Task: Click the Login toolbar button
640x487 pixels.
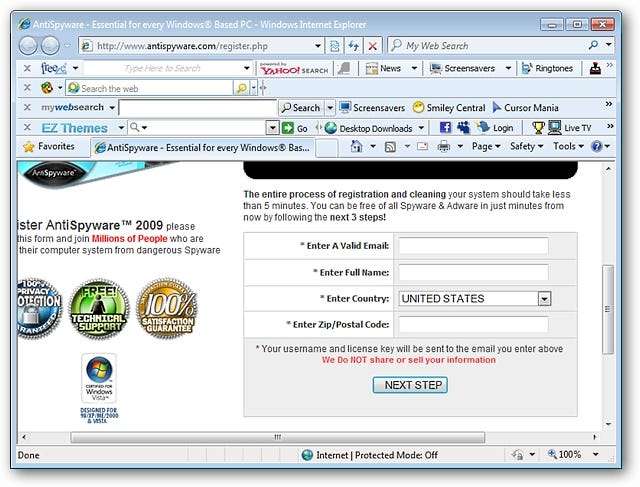Action: pos(496,128)
